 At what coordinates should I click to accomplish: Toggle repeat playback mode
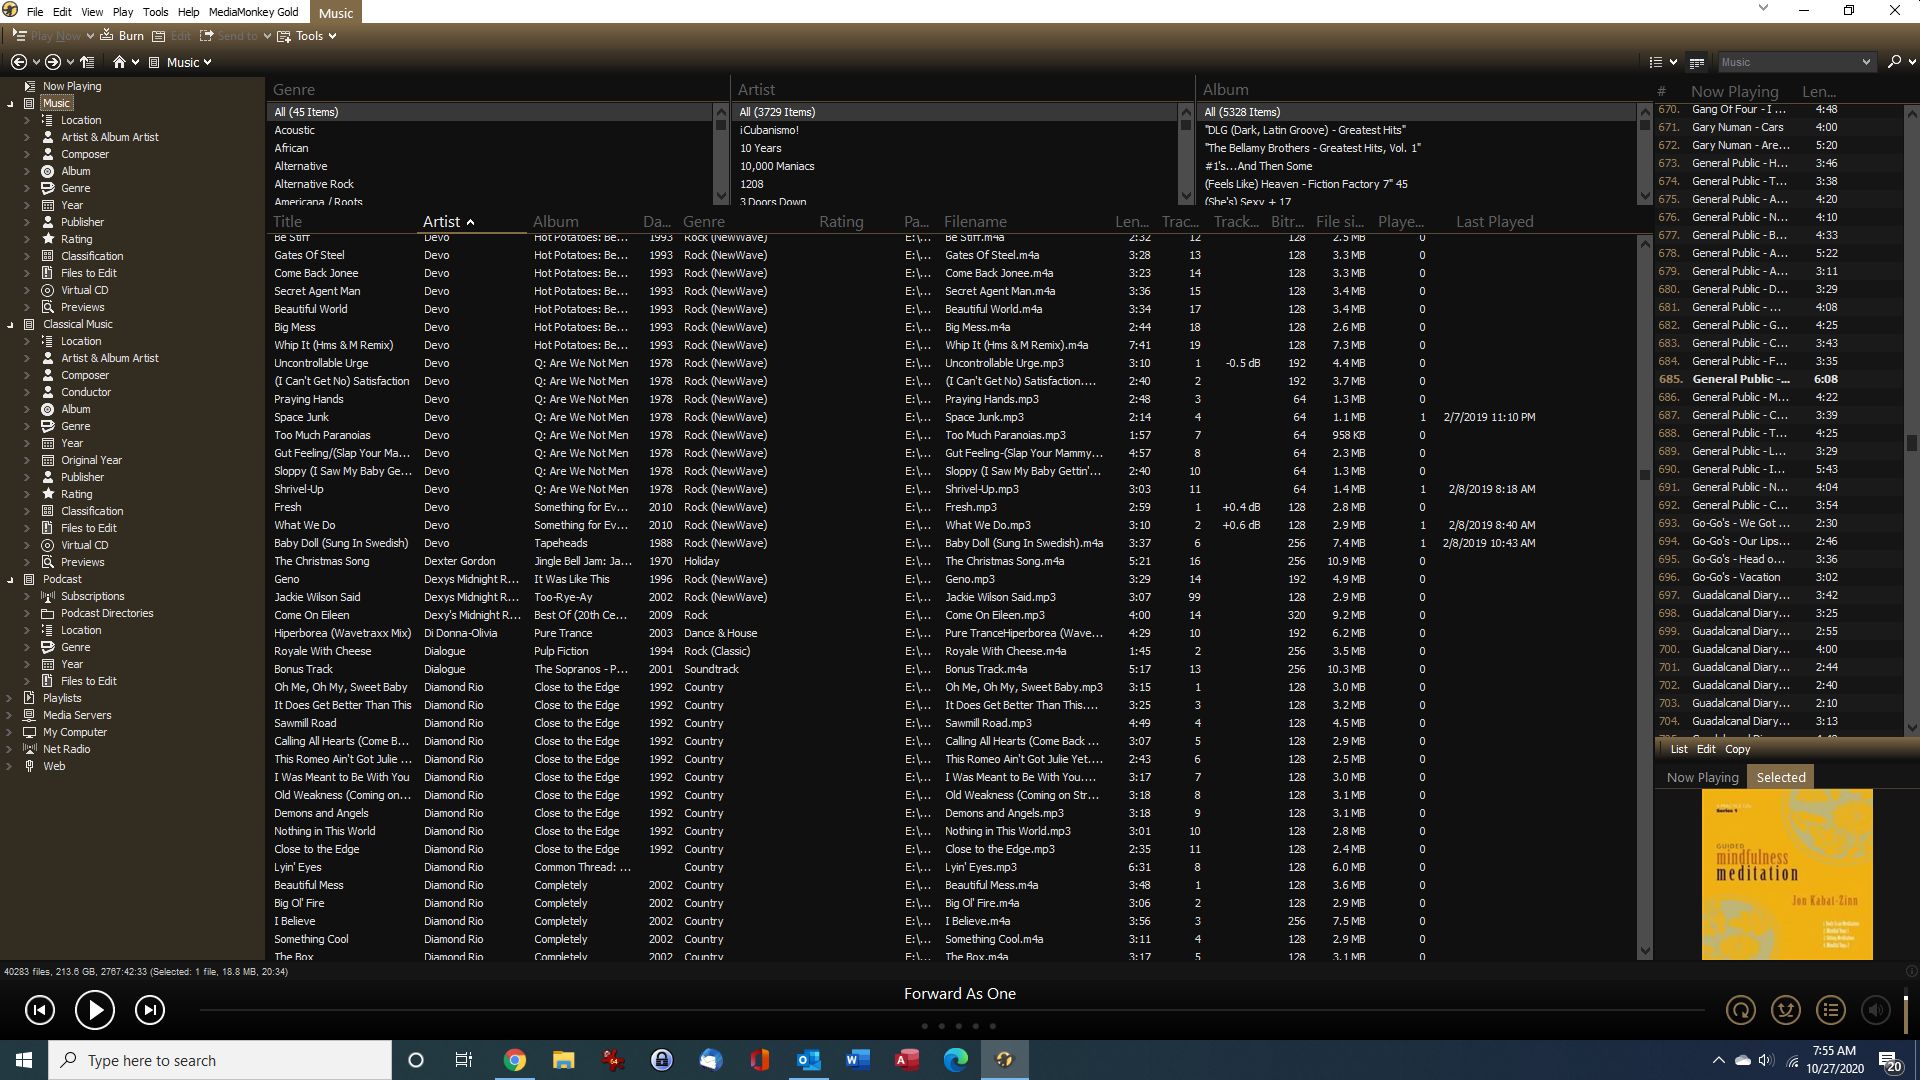(1741, 1010)
